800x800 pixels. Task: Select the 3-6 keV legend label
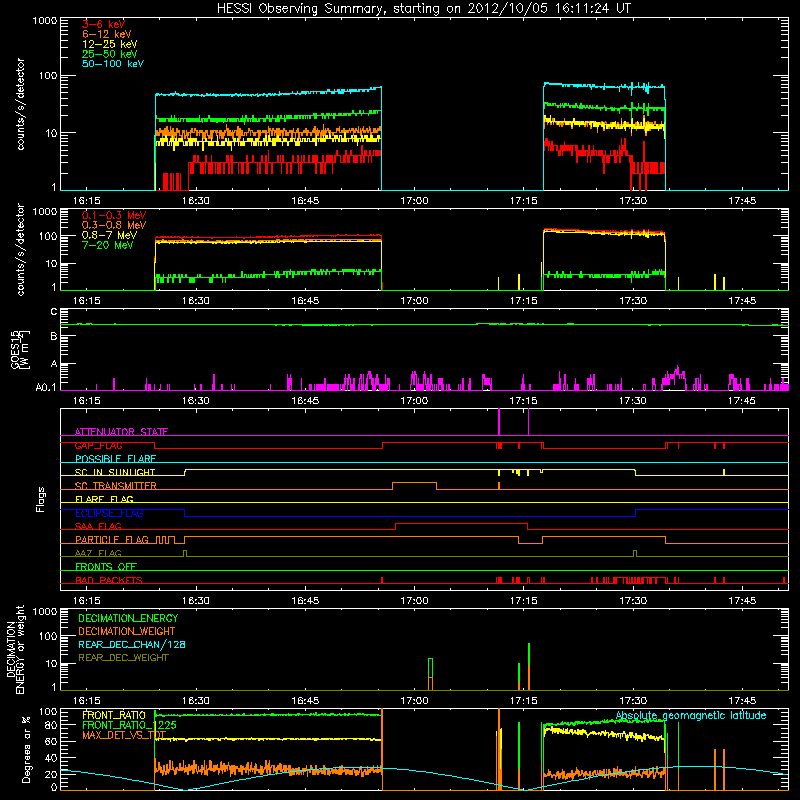coord(103,24)
